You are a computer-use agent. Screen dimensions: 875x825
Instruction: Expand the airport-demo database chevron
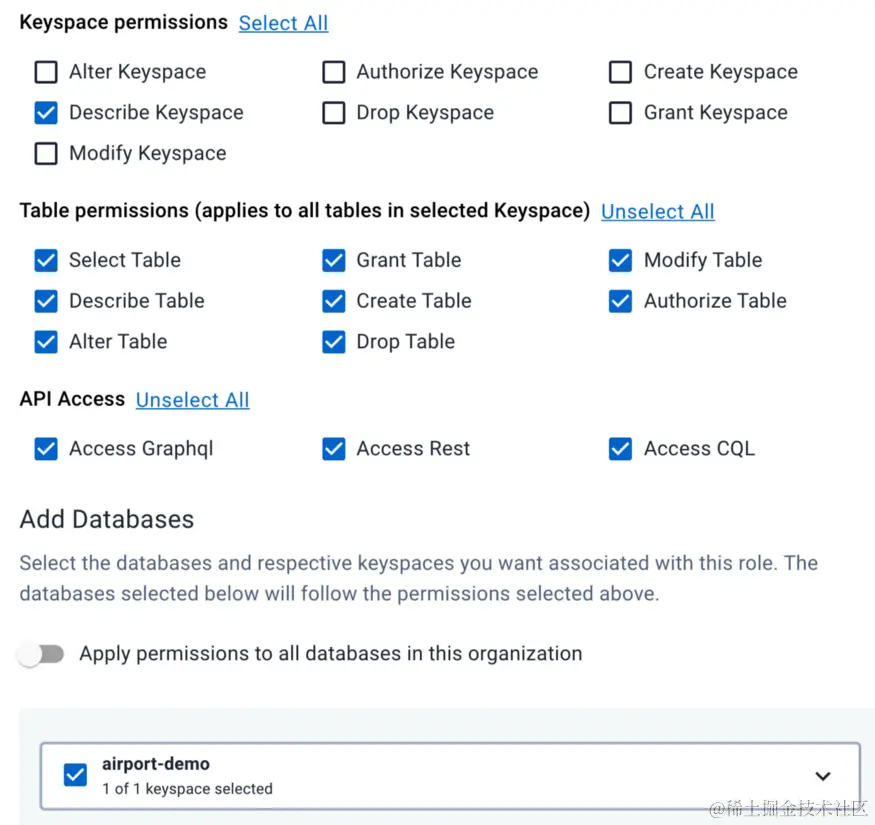click(822, 776)
